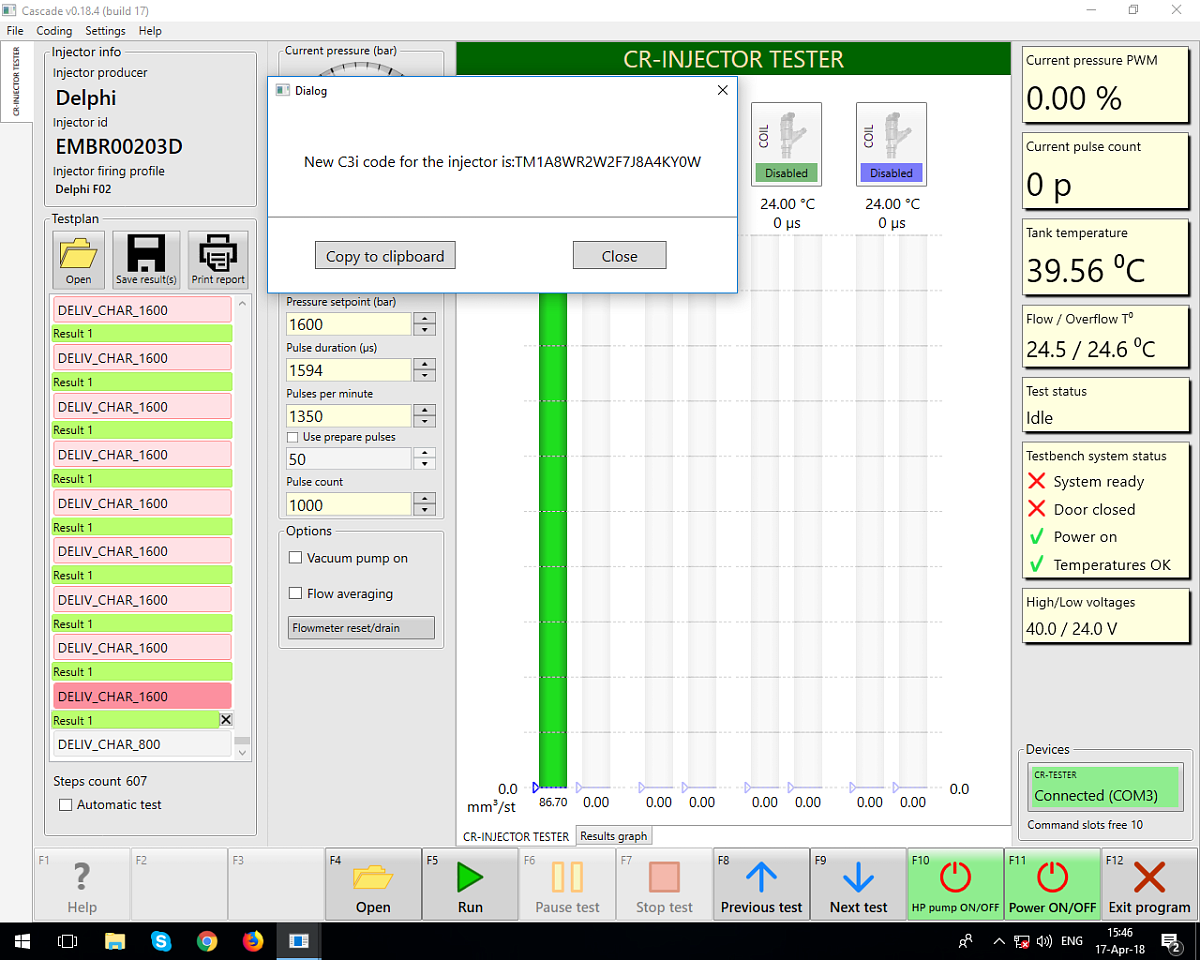Open File Explorer from the taskbar

pos(115,941)
